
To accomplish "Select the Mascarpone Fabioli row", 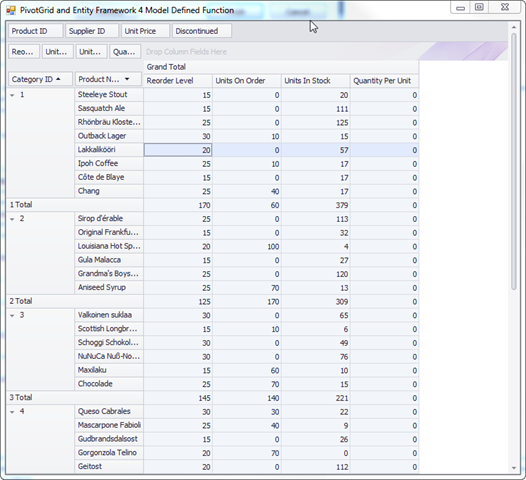I will tap(109, 425).
